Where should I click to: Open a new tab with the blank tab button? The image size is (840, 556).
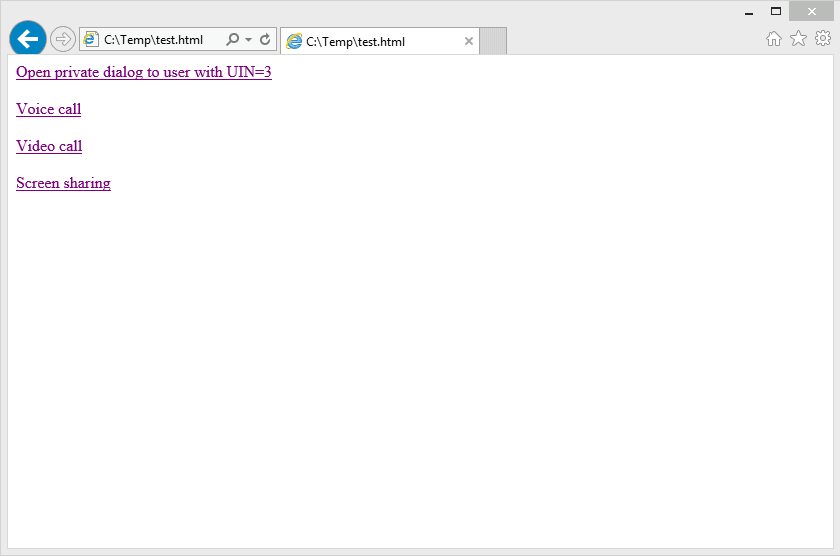[x=494, y=42]
